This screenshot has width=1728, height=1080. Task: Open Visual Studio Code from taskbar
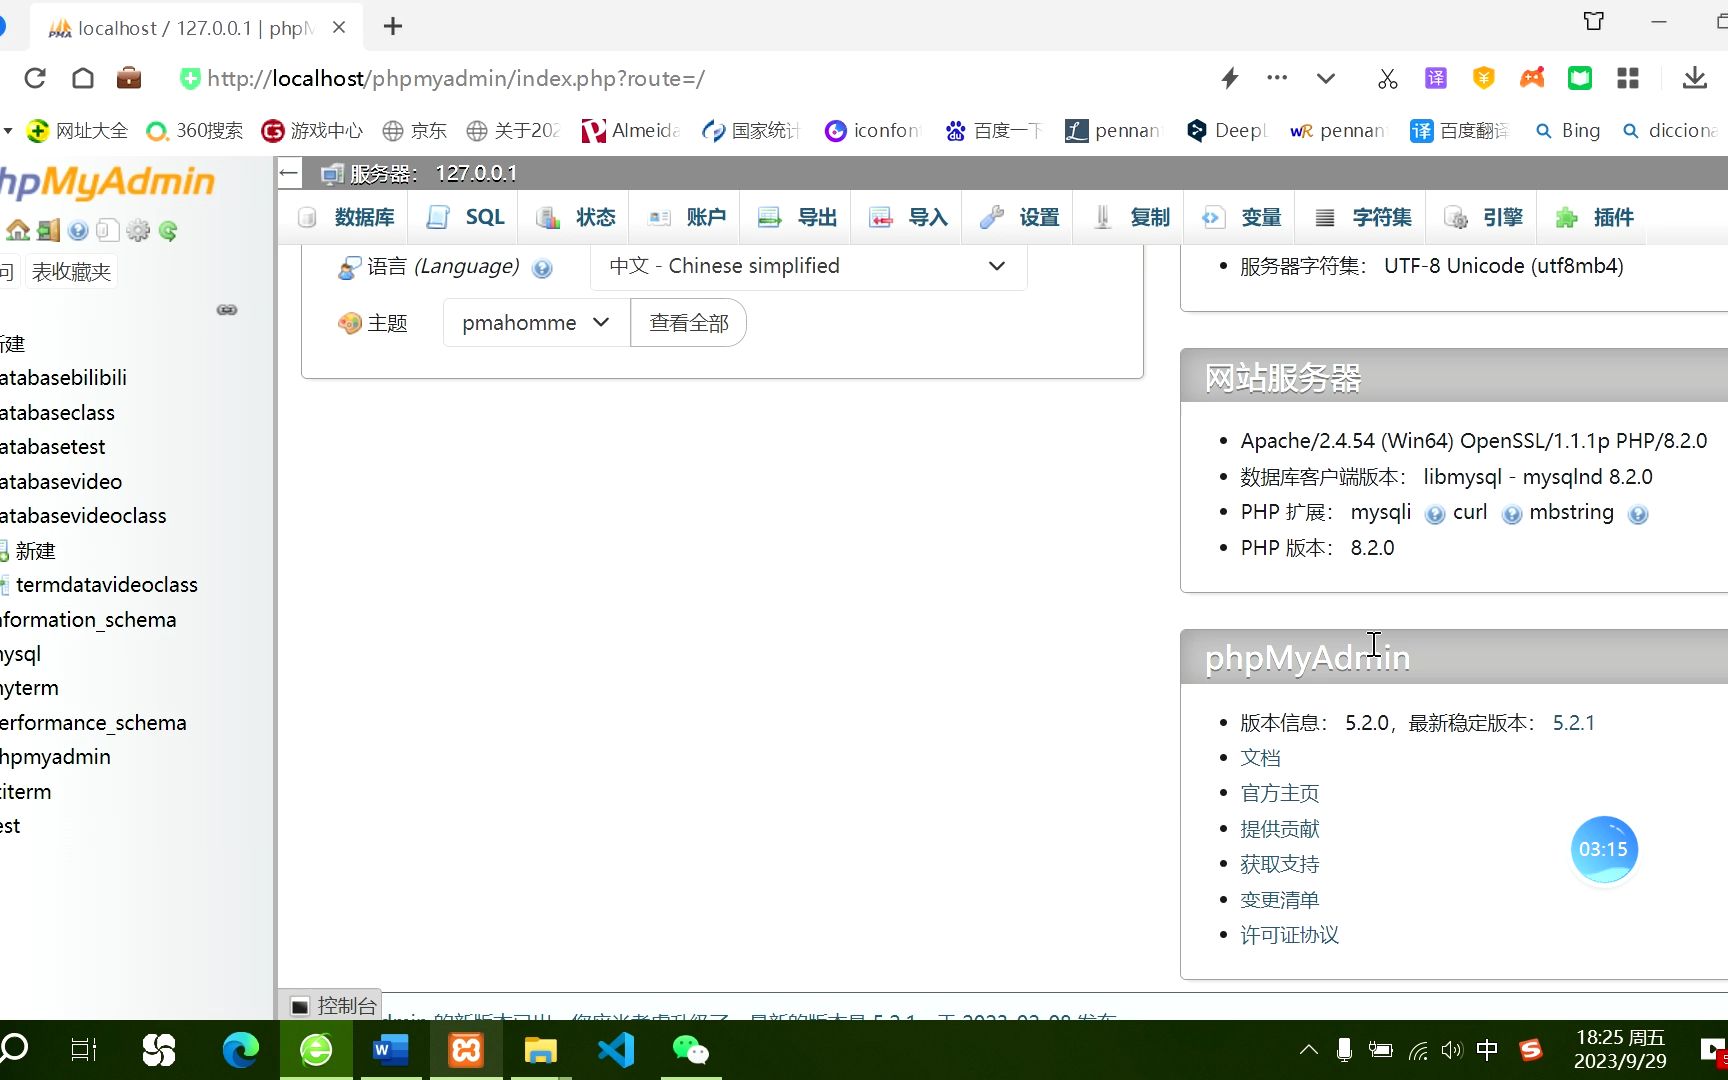[616, 1050]
